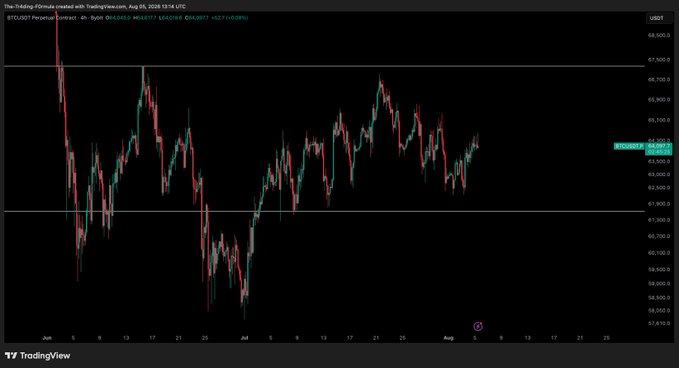Click the chart creation header text

pos(95,6)
